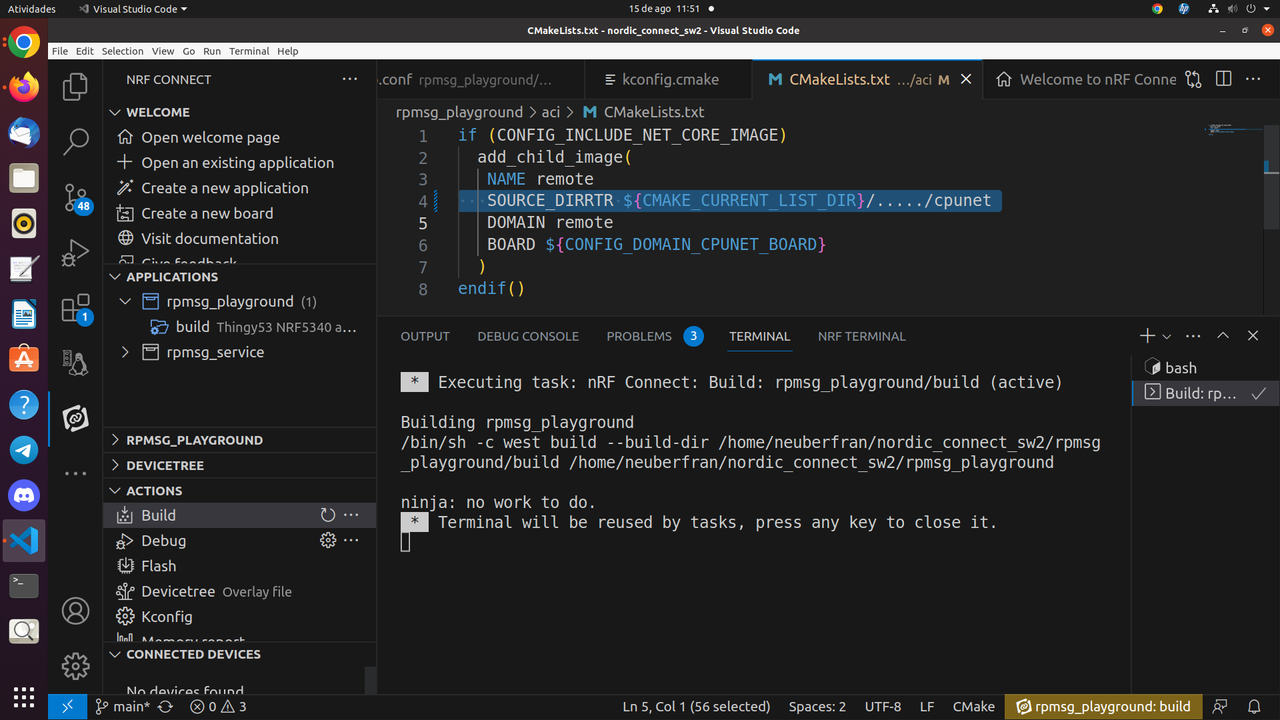Open the Accounts icon in activity bar

tap(76, 610)
